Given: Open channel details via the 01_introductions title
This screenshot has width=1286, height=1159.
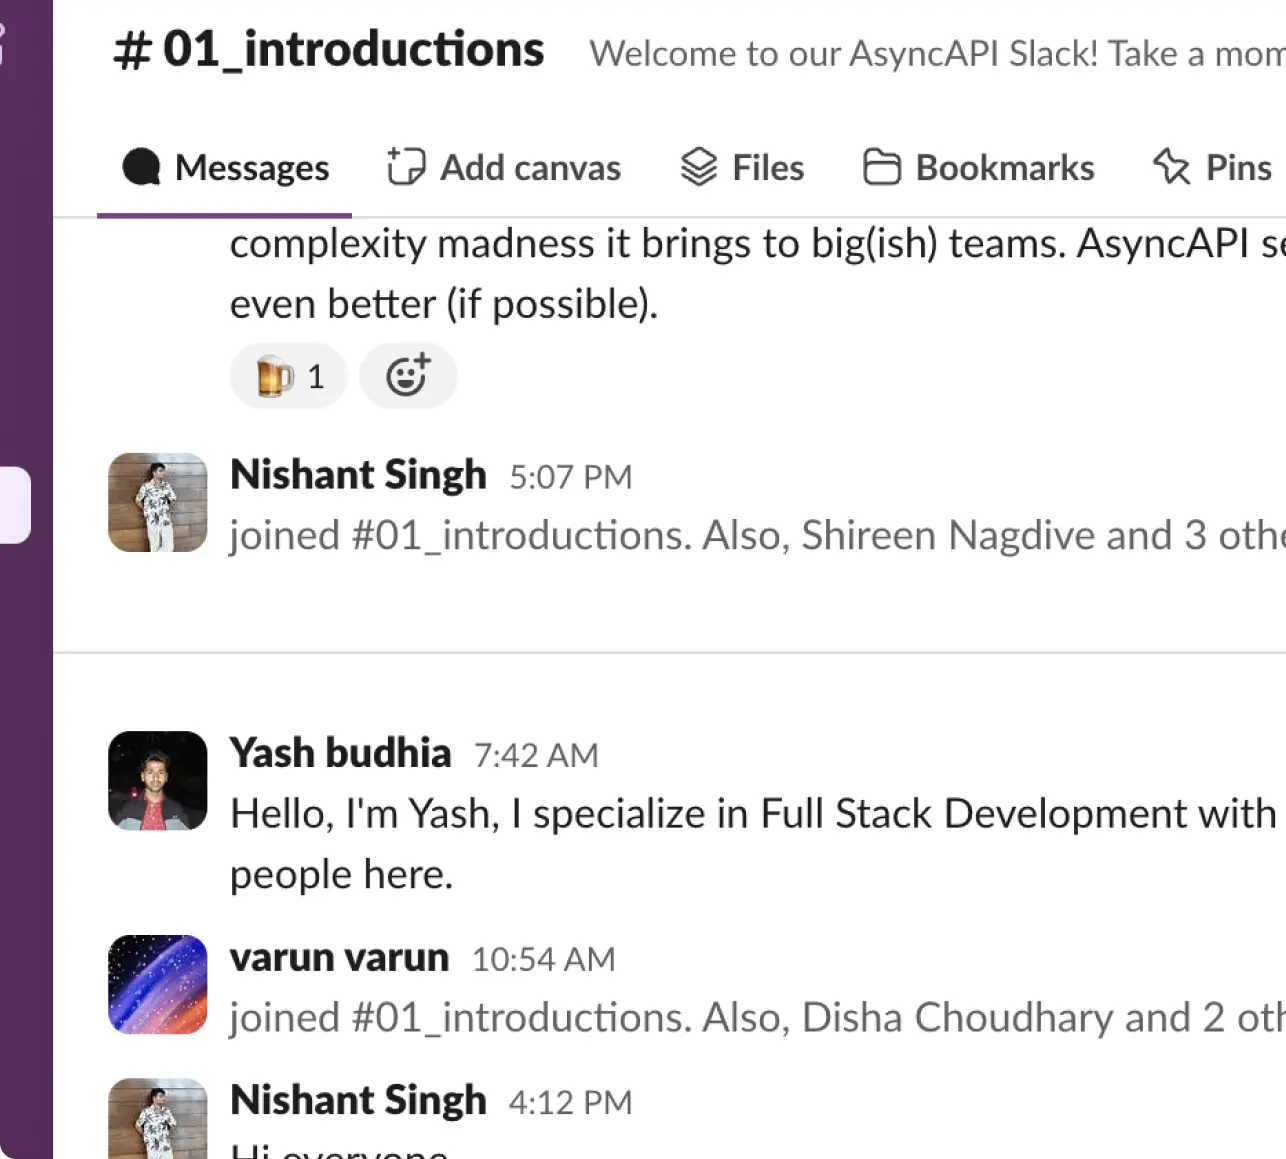Looking at the screenshot, I should click(350, 48).
